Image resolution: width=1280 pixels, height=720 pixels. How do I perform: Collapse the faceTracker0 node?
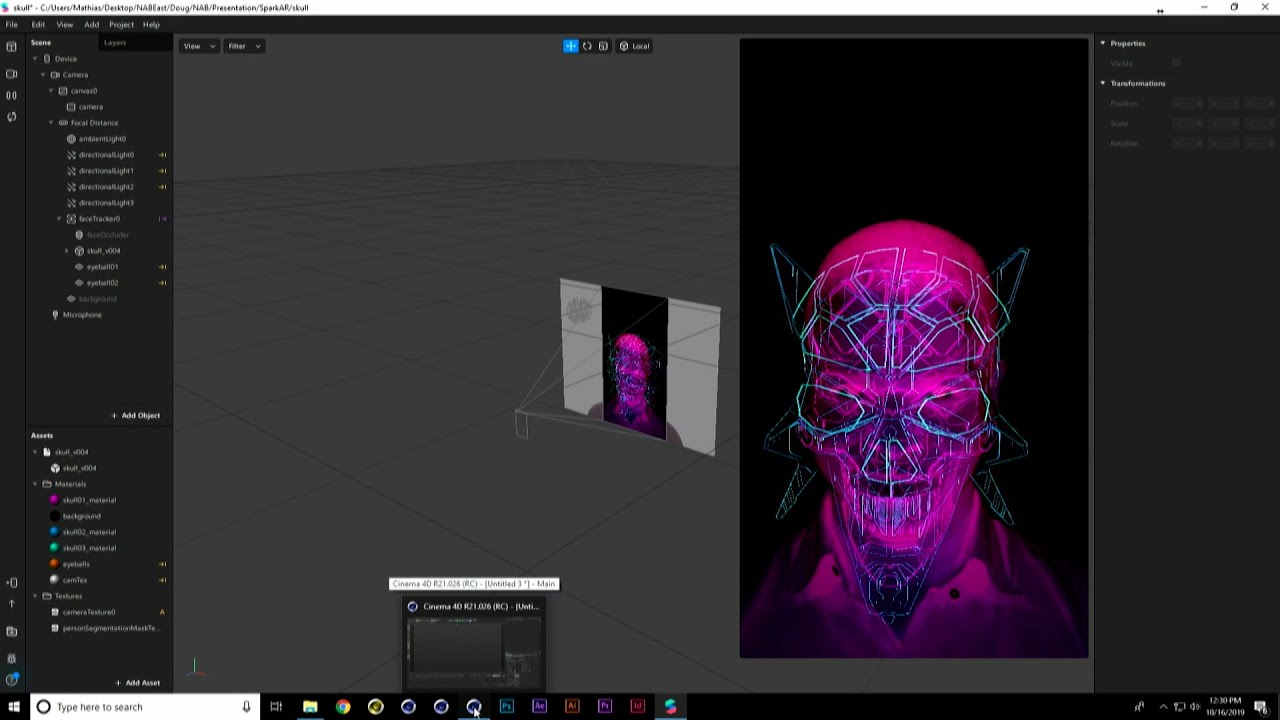click(x=59, y=219)
